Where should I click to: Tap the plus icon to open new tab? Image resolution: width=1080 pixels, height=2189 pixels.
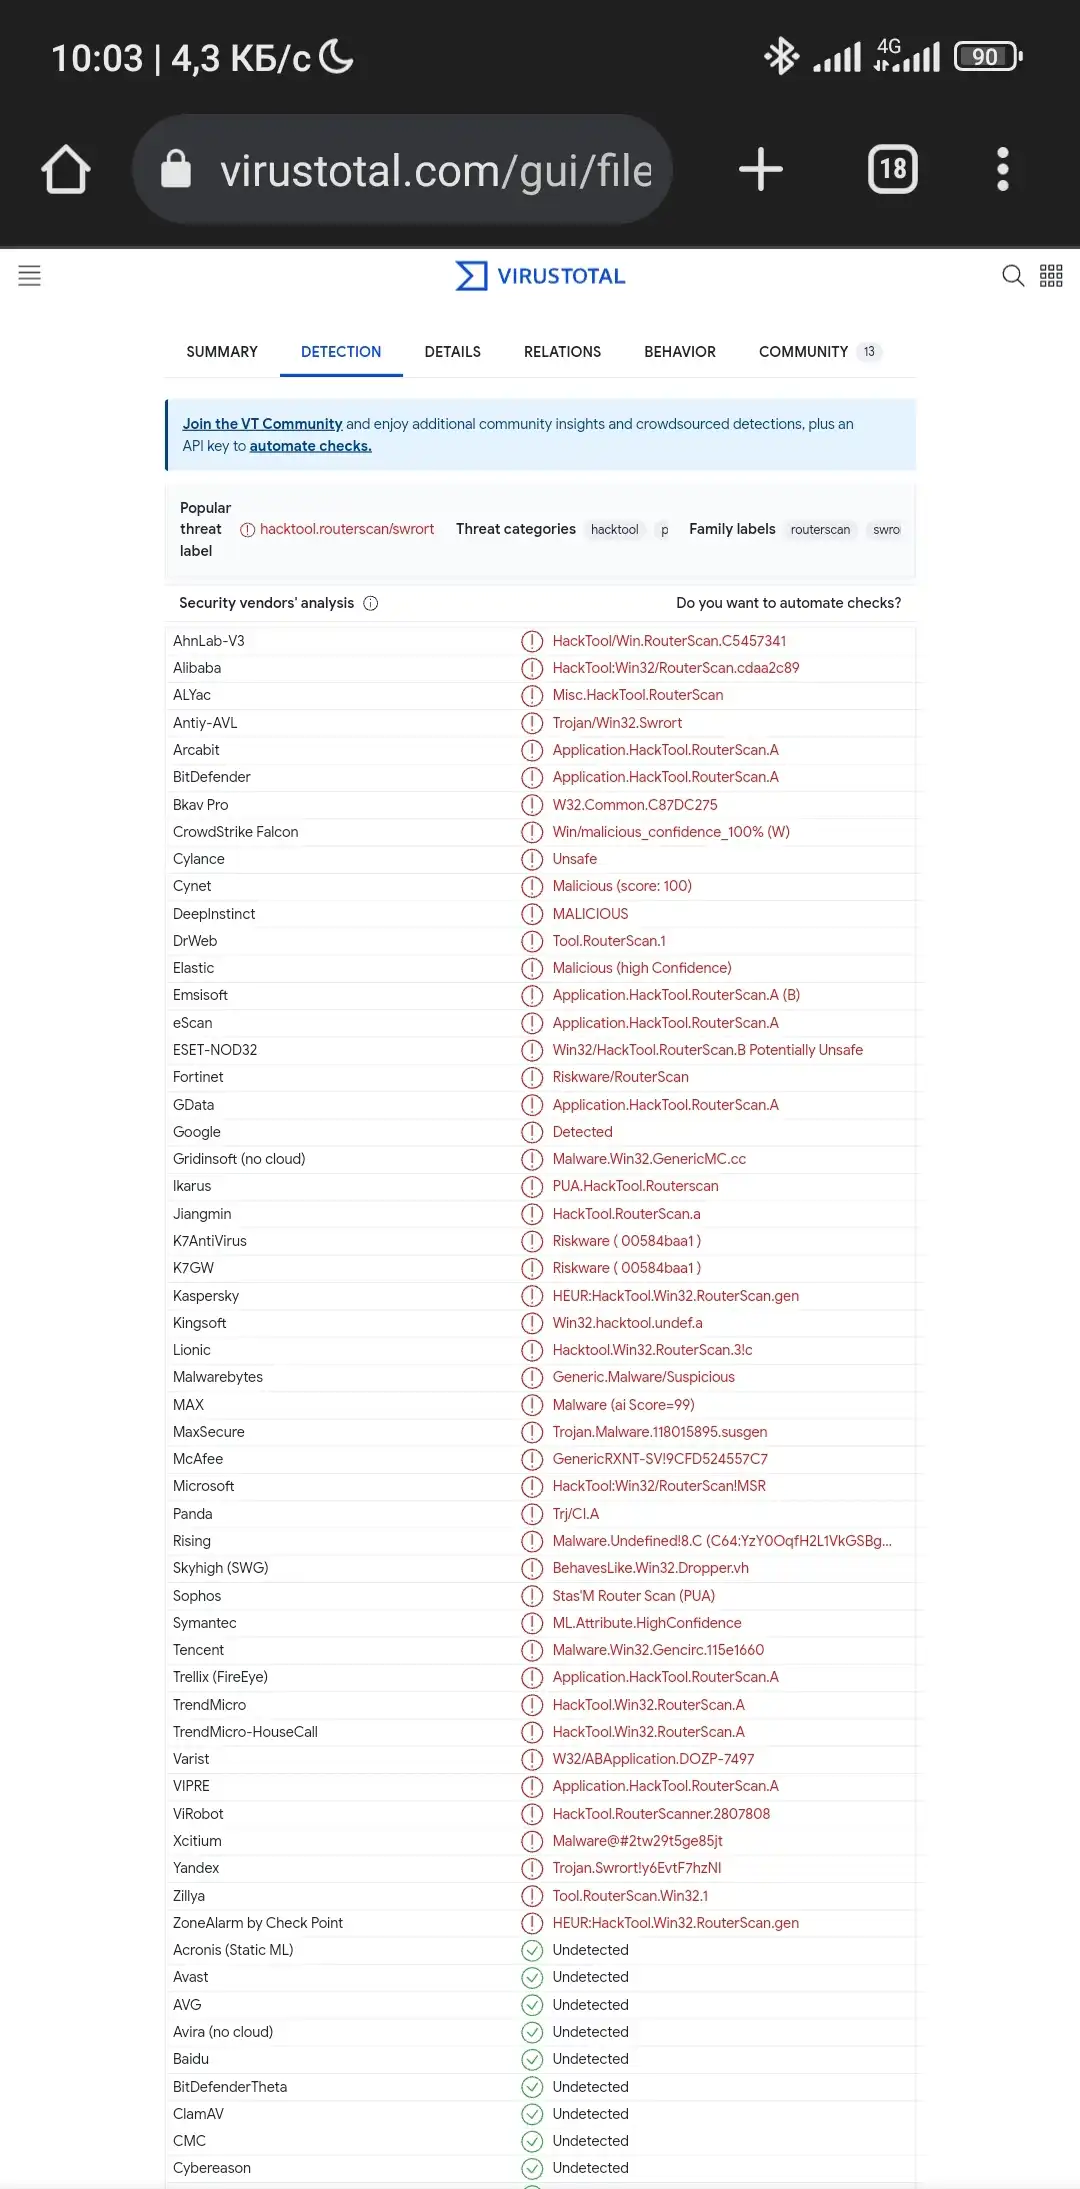pos(761,169)
